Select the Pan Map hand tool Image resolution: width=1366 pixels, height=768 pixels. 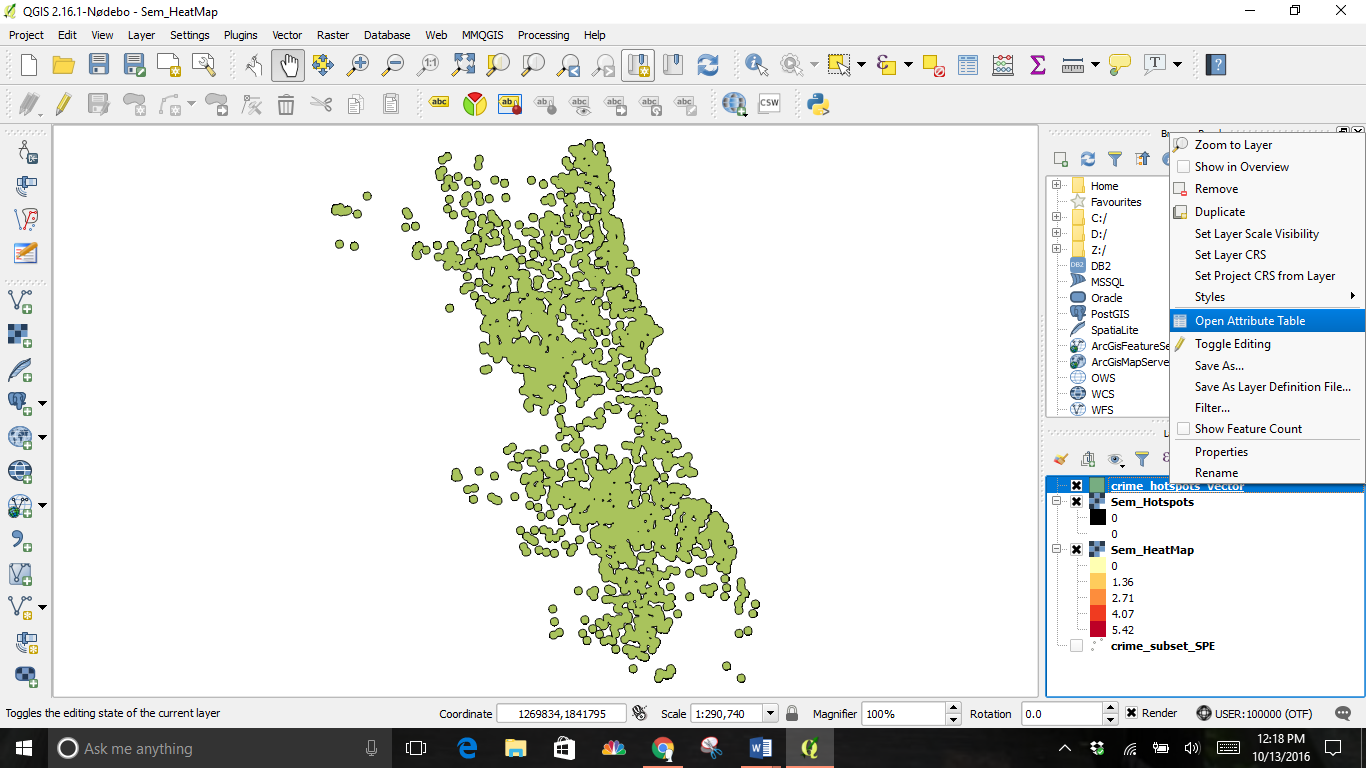coord(288,65)
